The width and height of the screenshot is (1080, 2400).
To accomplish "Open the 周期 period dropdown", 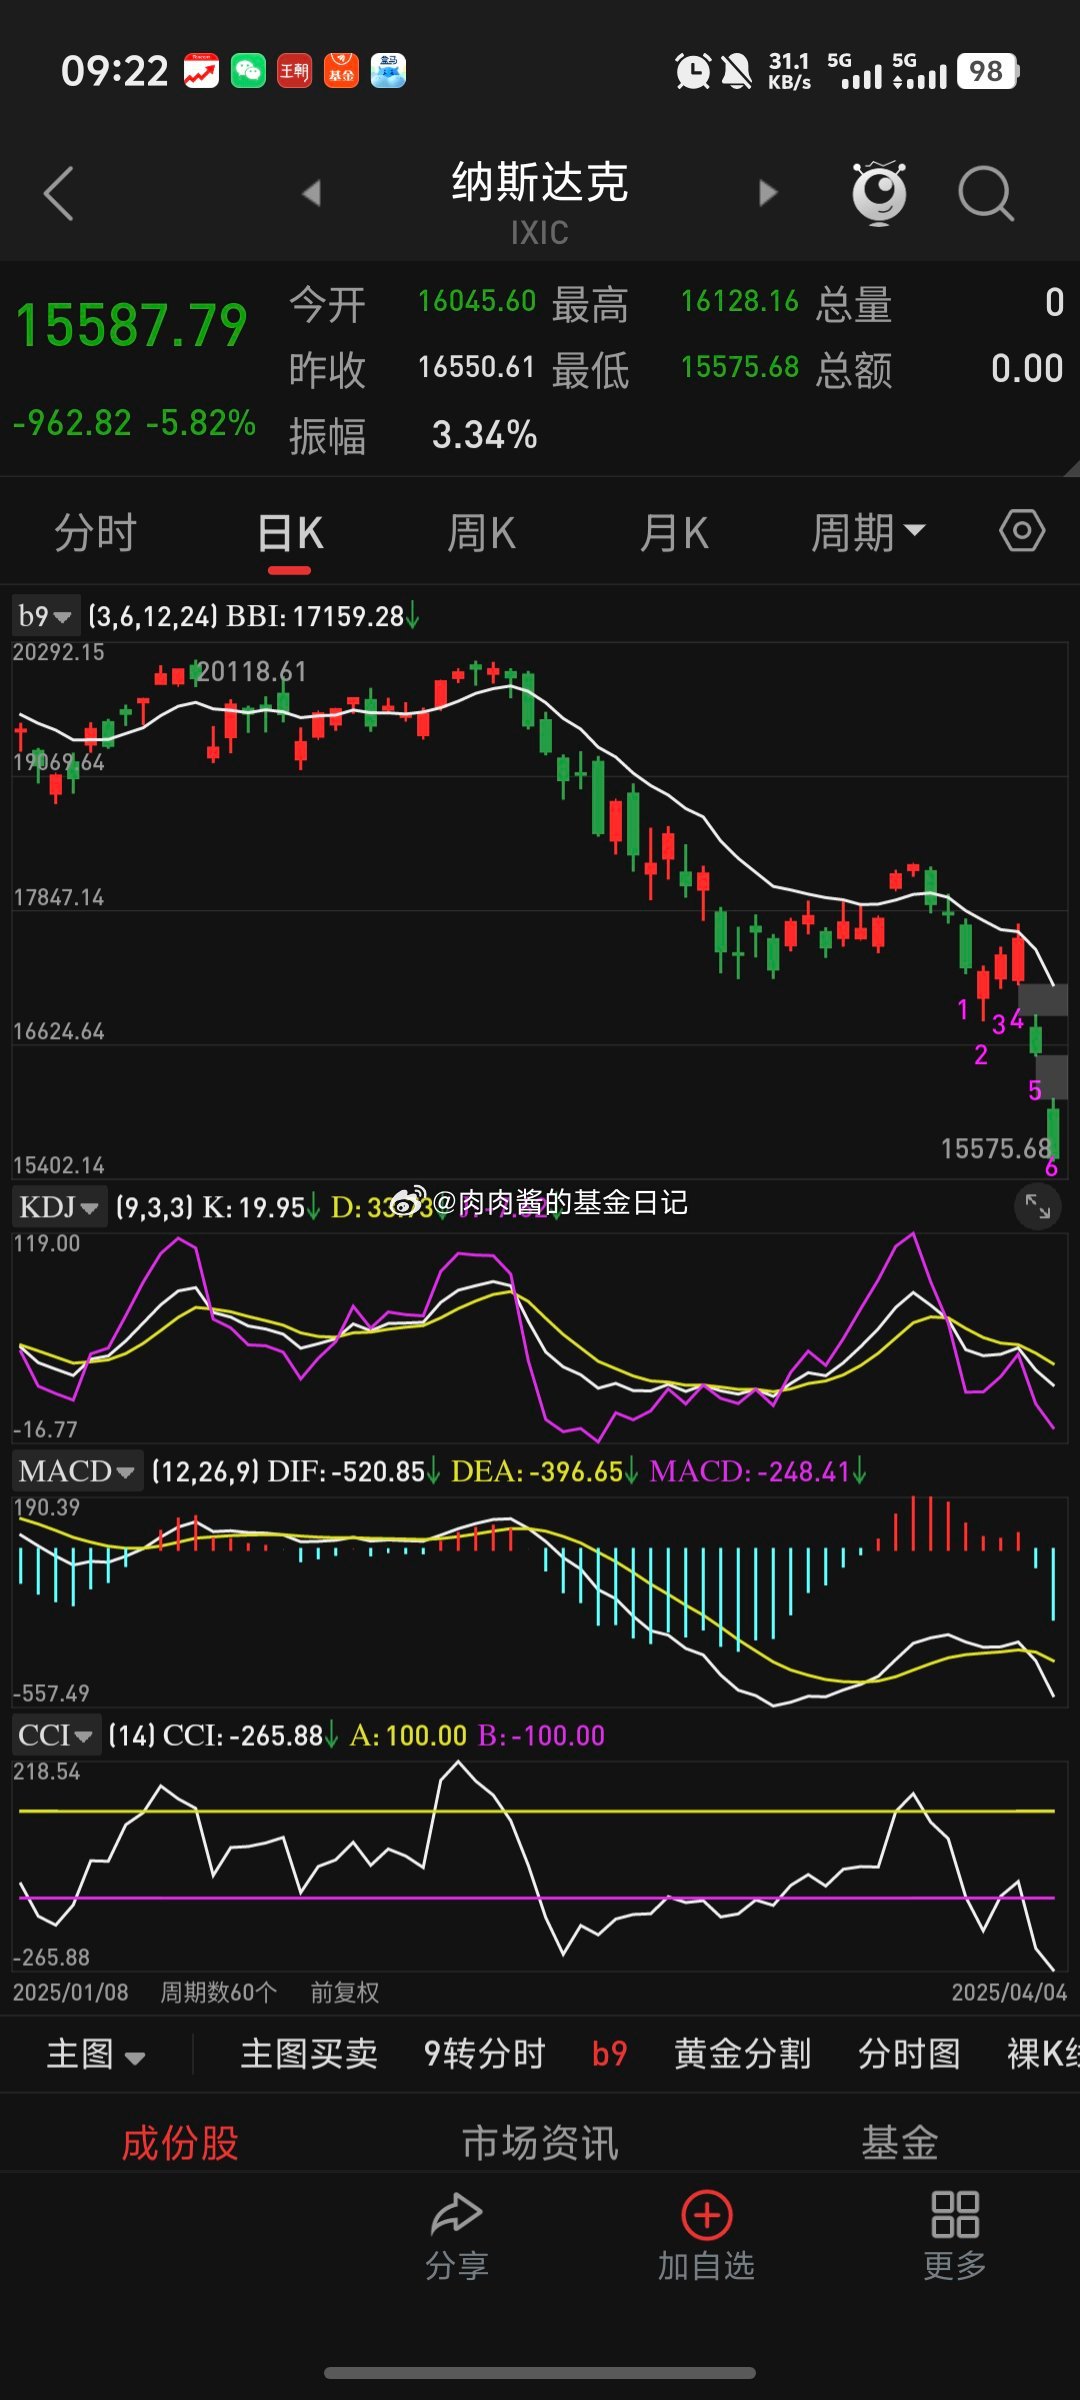I will [x=867, y=532].
